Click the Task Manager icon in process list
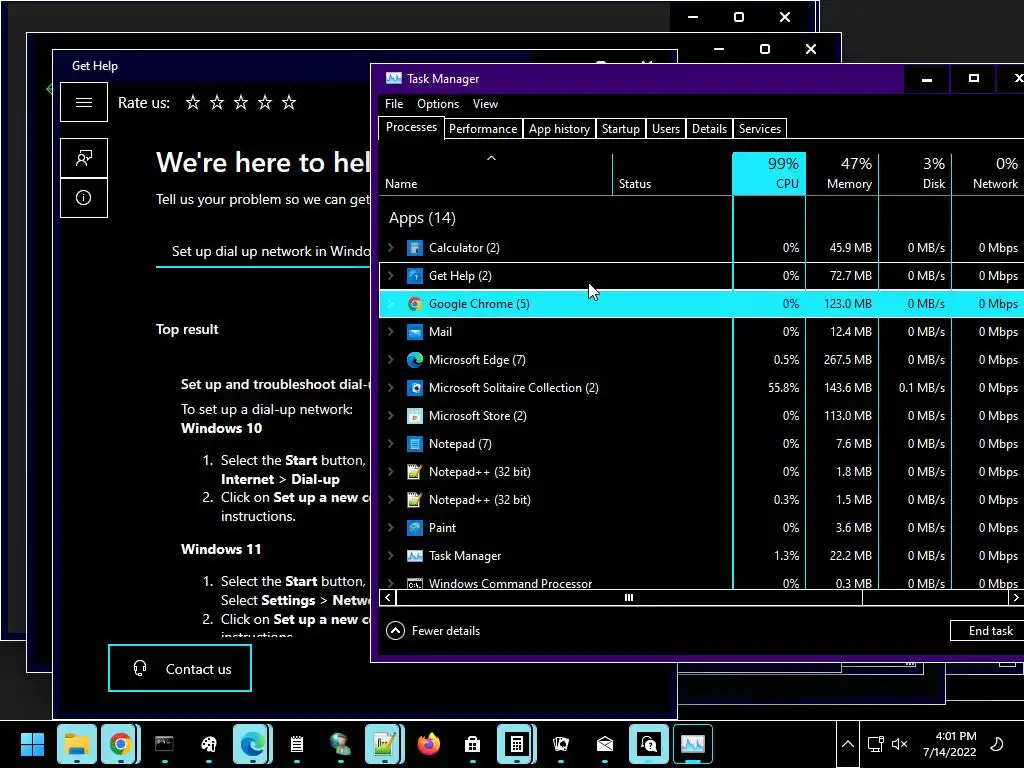 point(414,556)
